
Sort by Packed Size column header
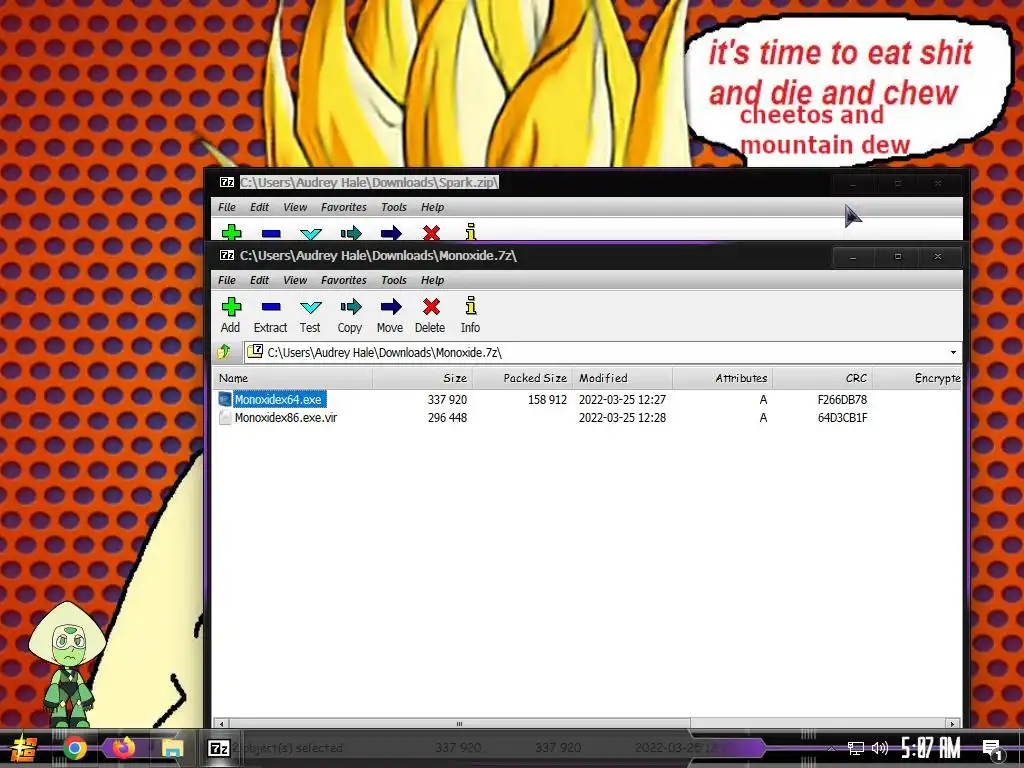pyautogui.click(x=522, y=378)
